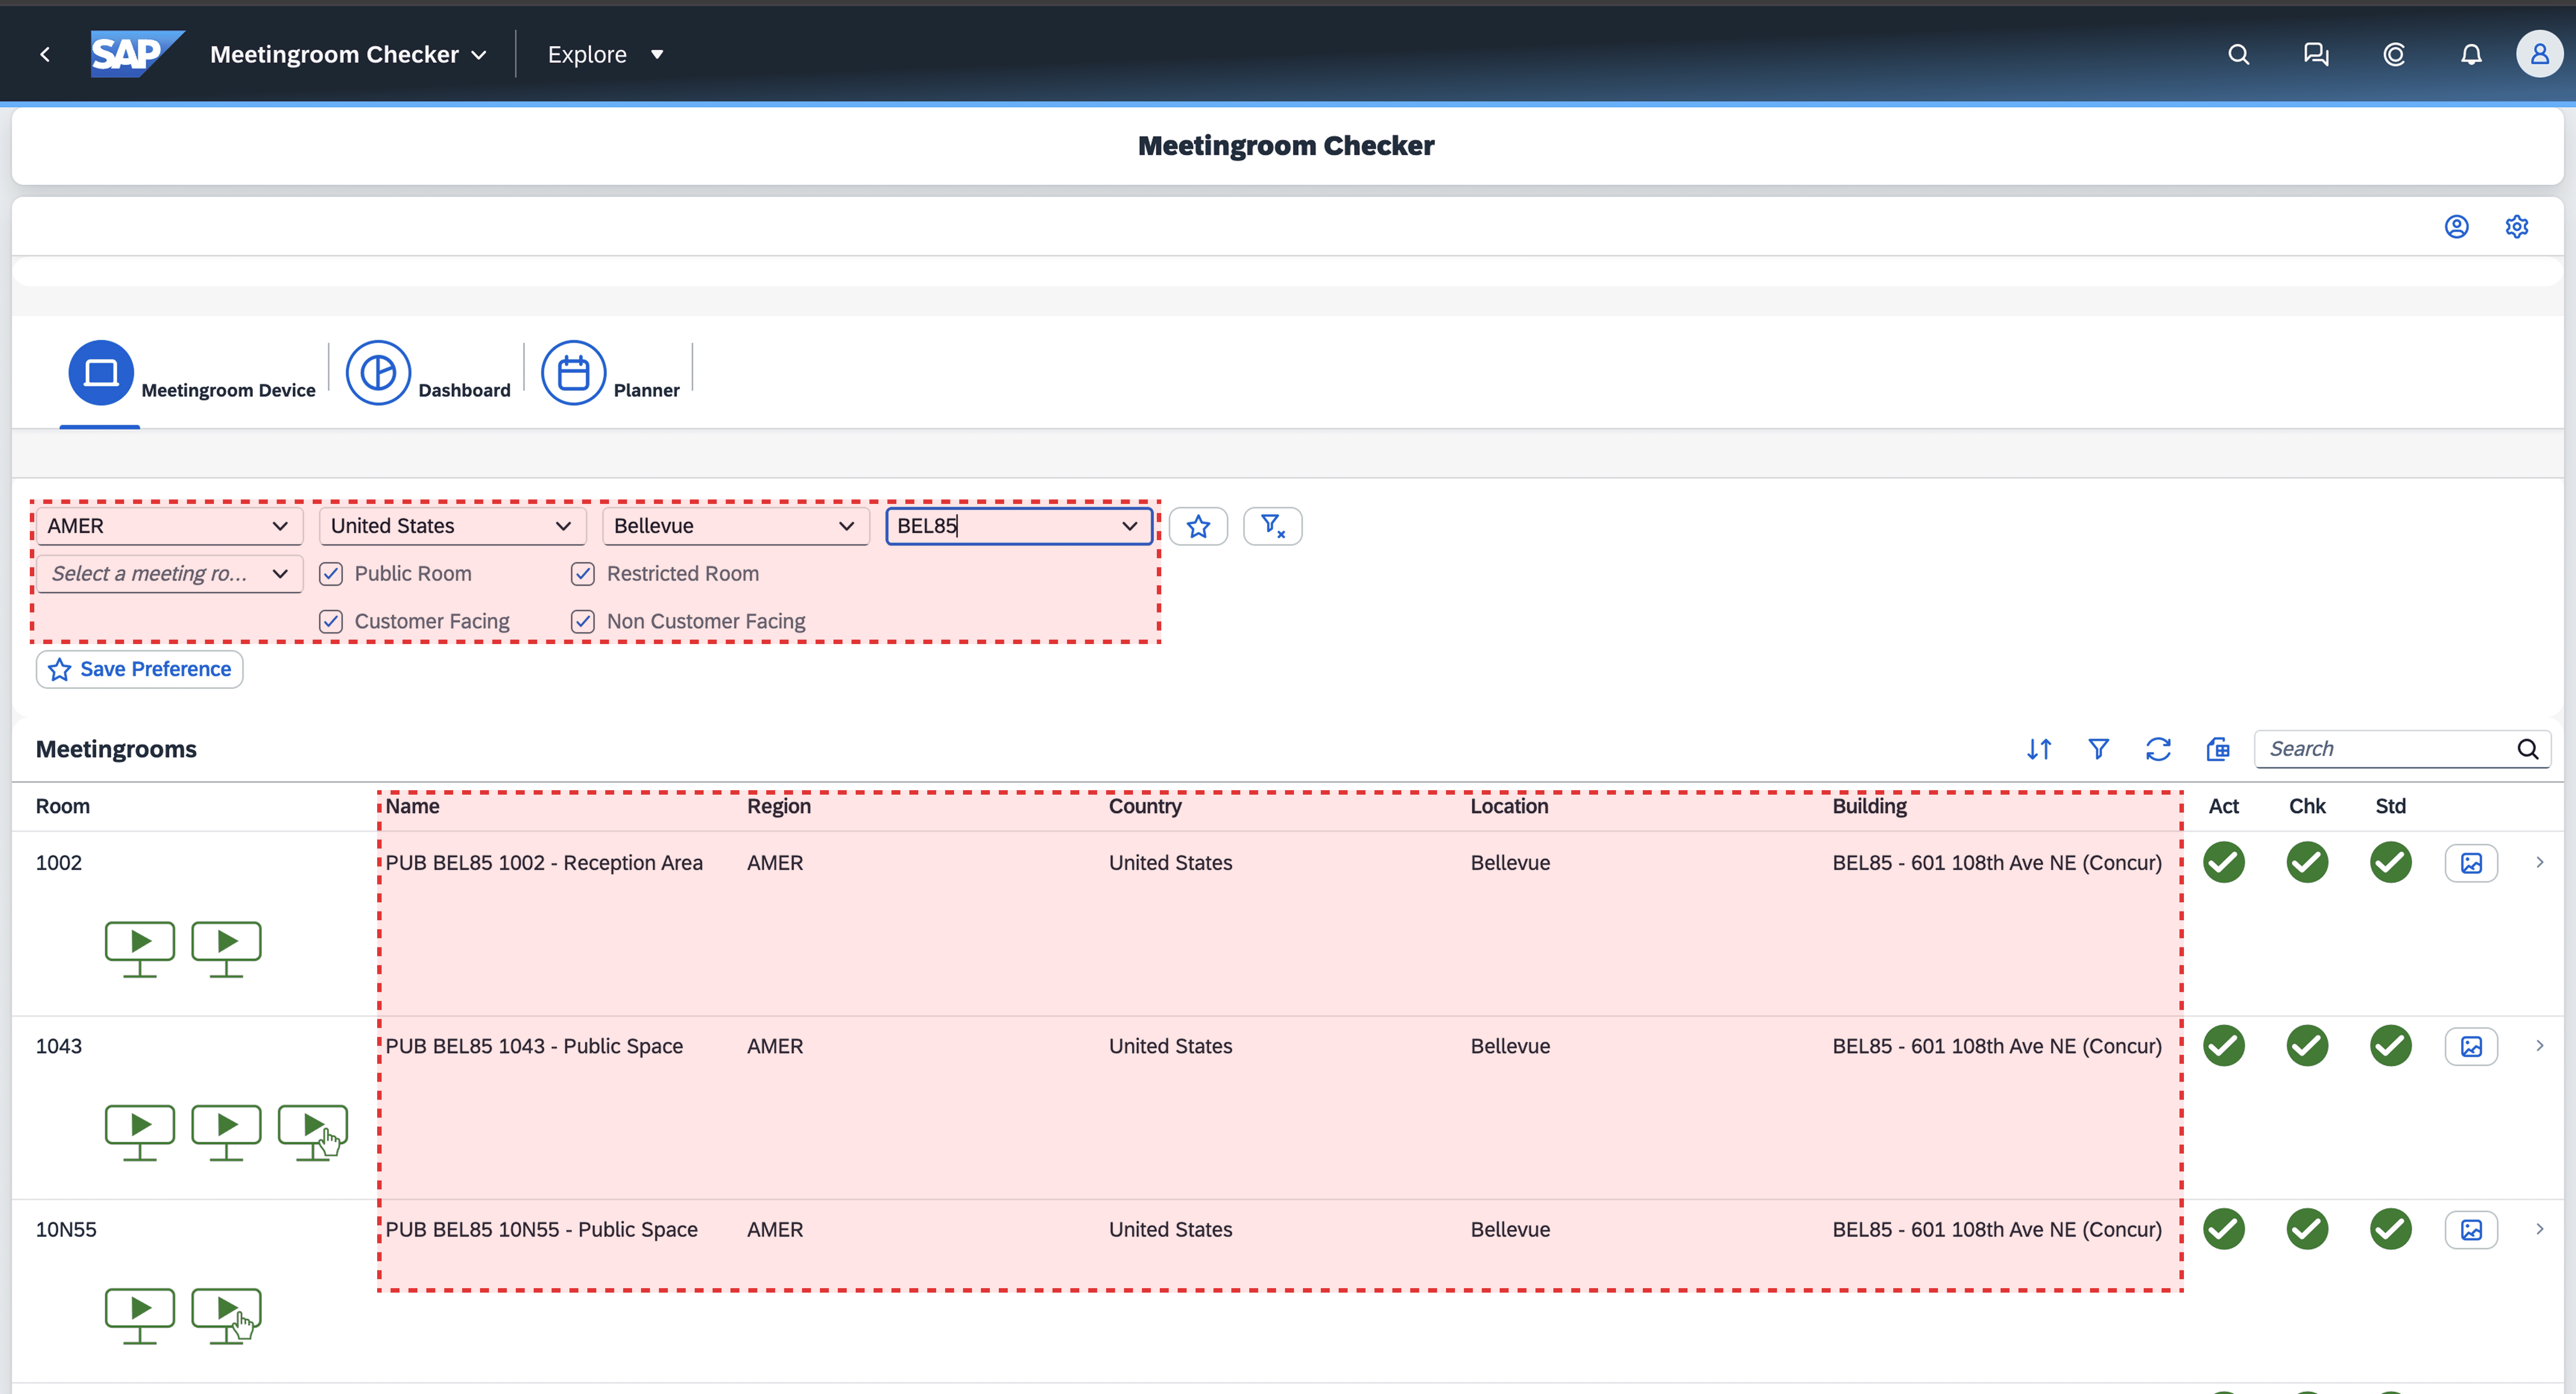
Task: Toggle the Restricted Room checkbox
Action: pyautogui.click(x=583, y=574)
